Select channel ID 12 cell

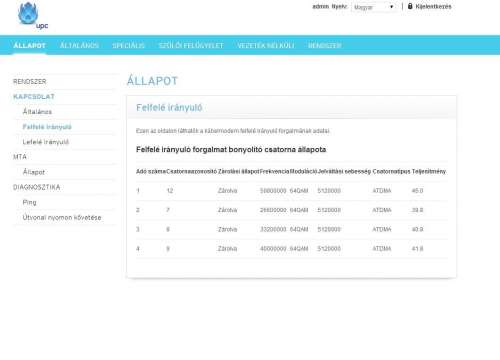point(170,191)
